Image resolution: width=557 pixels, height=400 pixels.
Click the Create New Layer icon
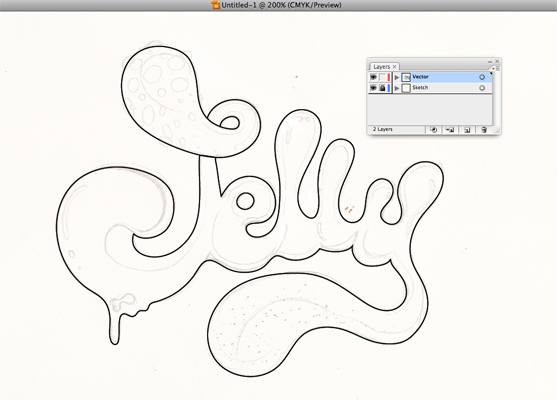pyautogui.click(x=467, y=130)
